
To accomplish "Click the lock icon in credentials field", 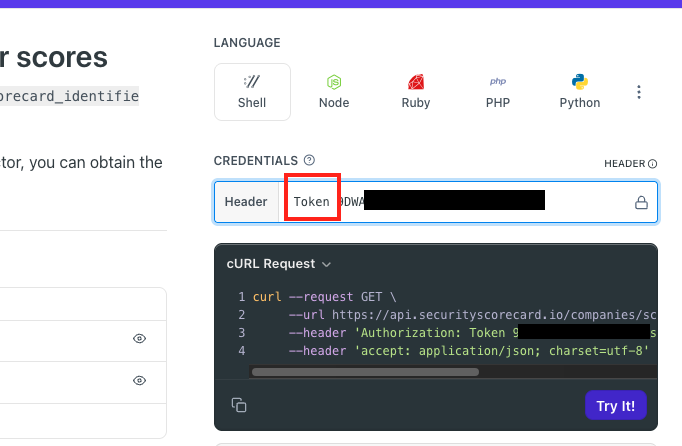I will [x=641, y=202].
